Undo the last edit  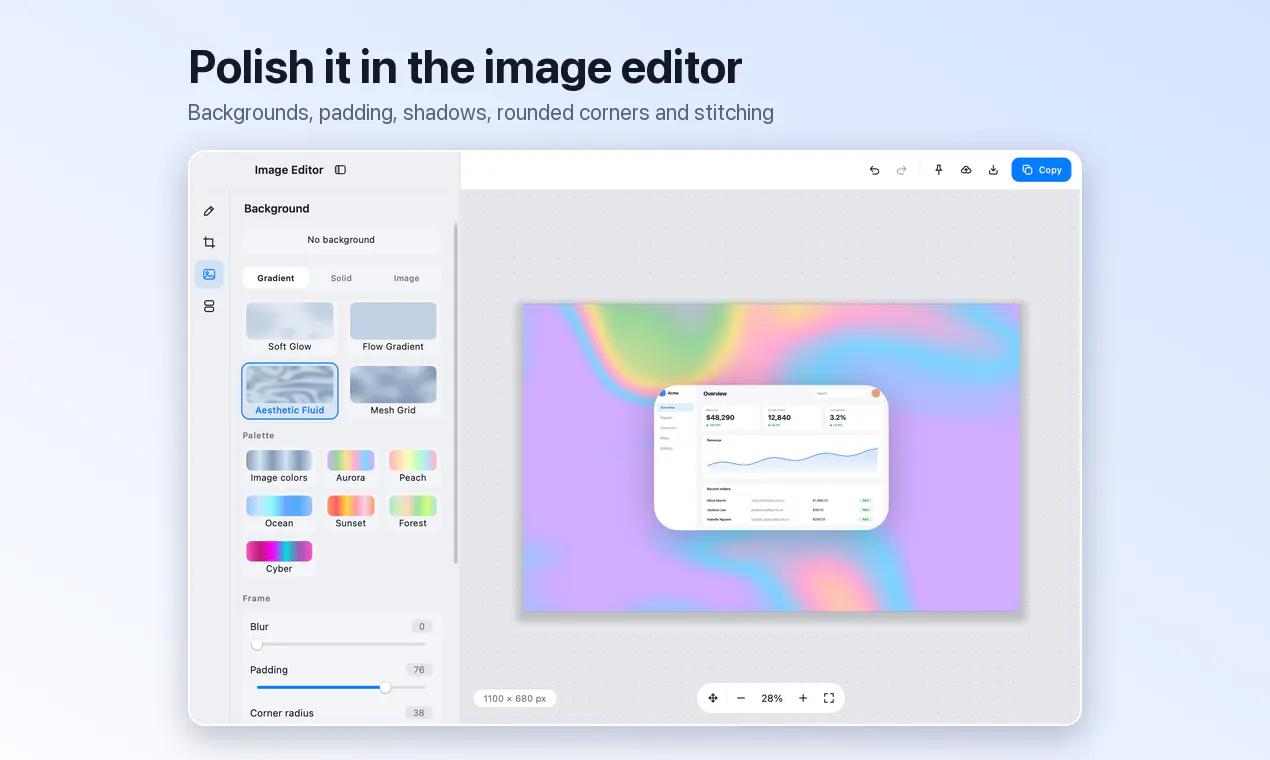tap(874, 170)
